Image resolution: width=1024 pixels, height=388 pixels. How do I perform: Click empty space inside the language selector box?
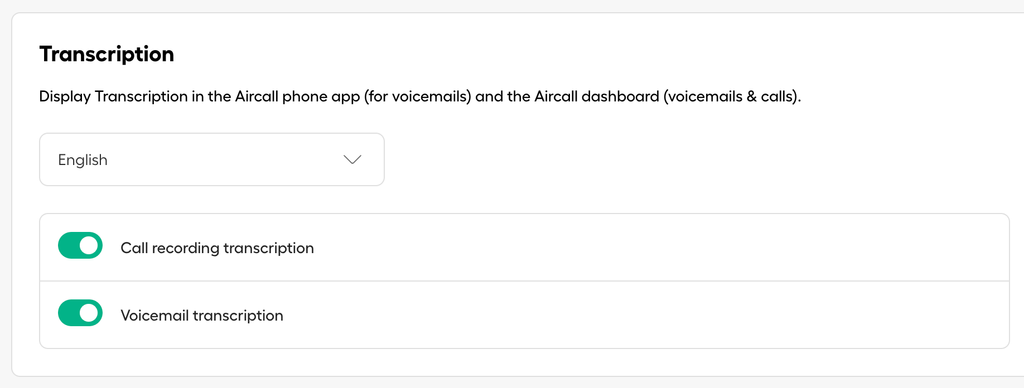click(222, 159)
